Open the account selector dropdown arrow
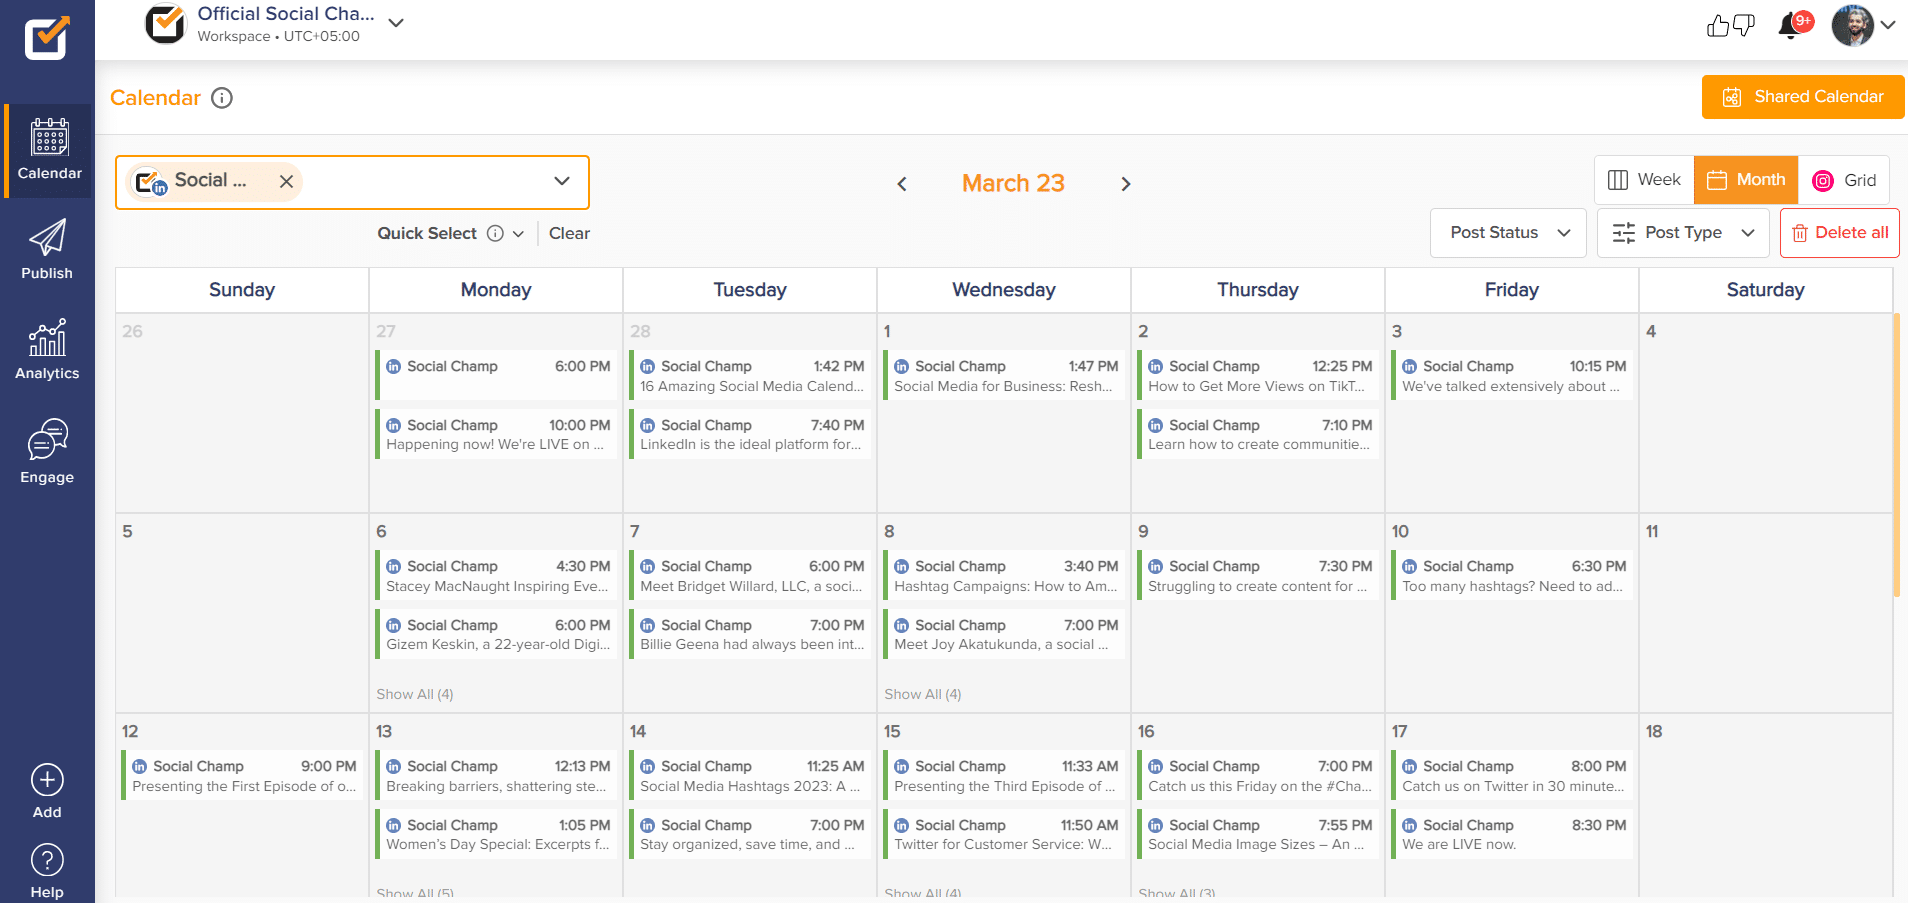 pos(562,181)
